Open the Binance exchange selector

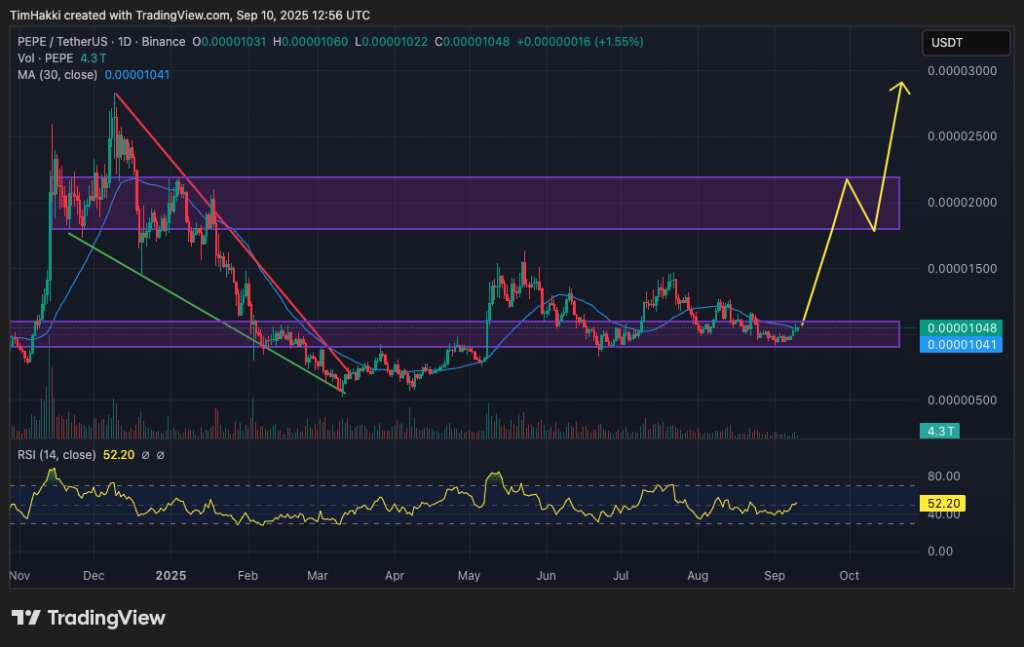click(163, 42)
